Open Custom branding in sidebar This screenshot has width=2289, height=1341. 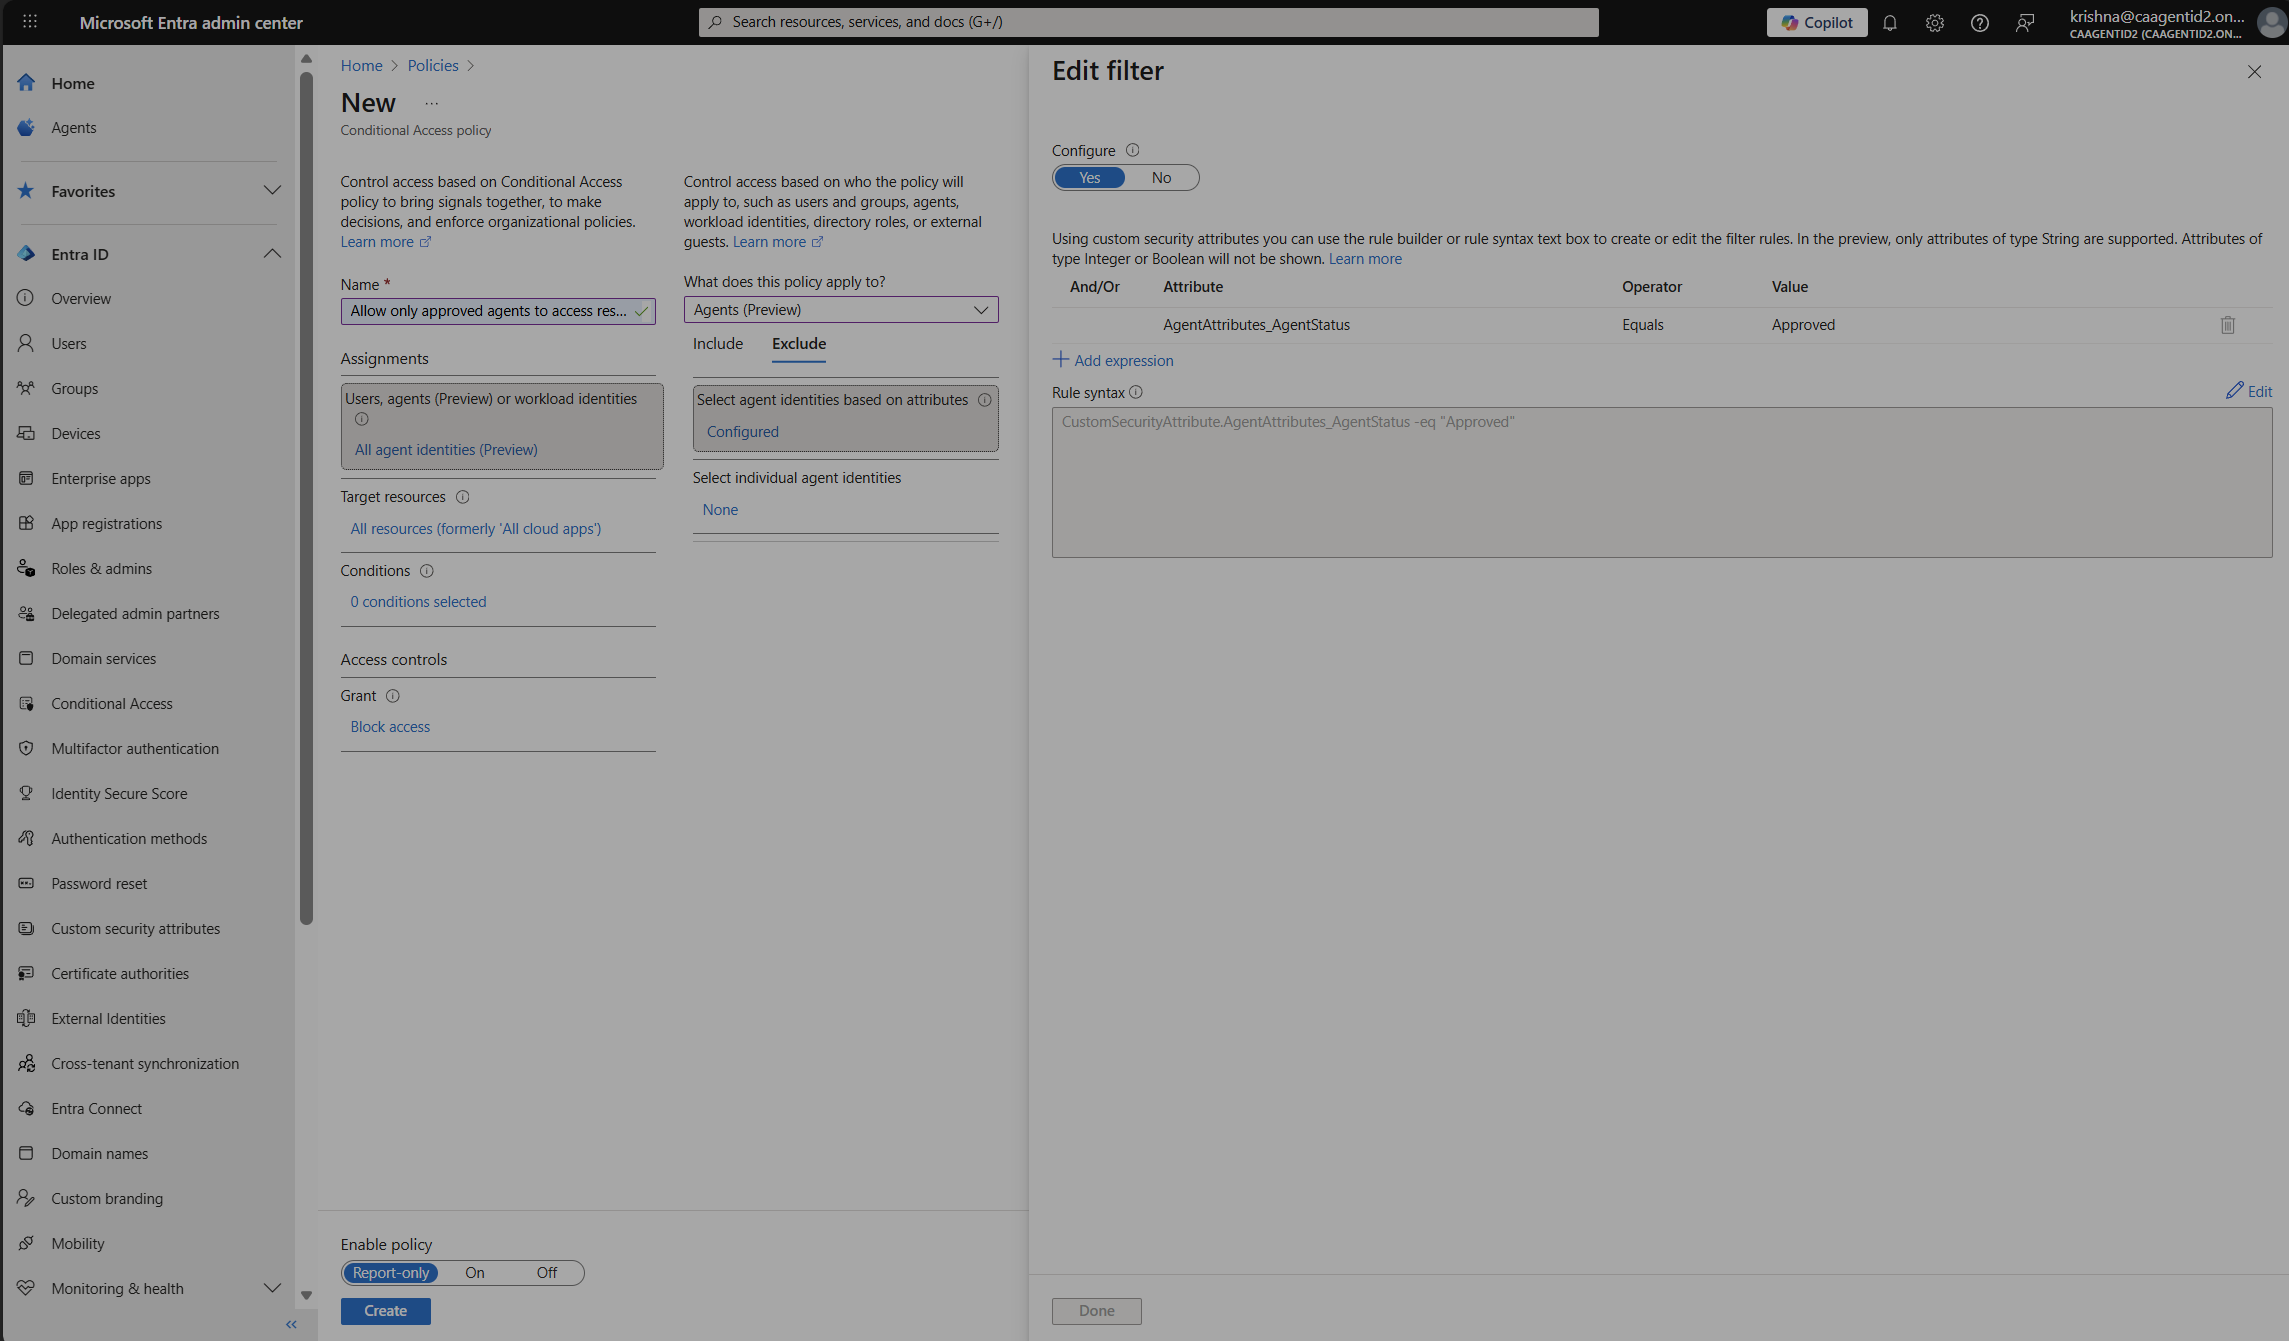coord(106,1199)
